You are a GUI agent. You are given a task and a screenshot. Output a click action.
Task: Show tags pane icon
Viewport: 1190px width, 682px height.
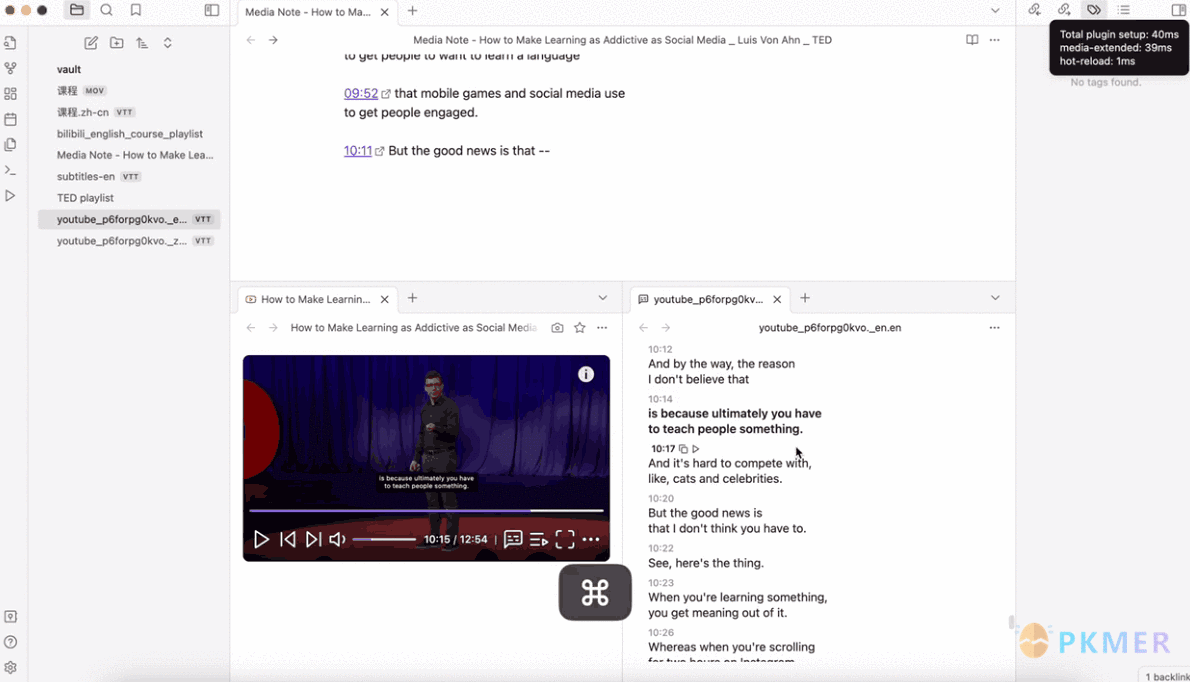pyautogui.click(x=1094, y=10)
